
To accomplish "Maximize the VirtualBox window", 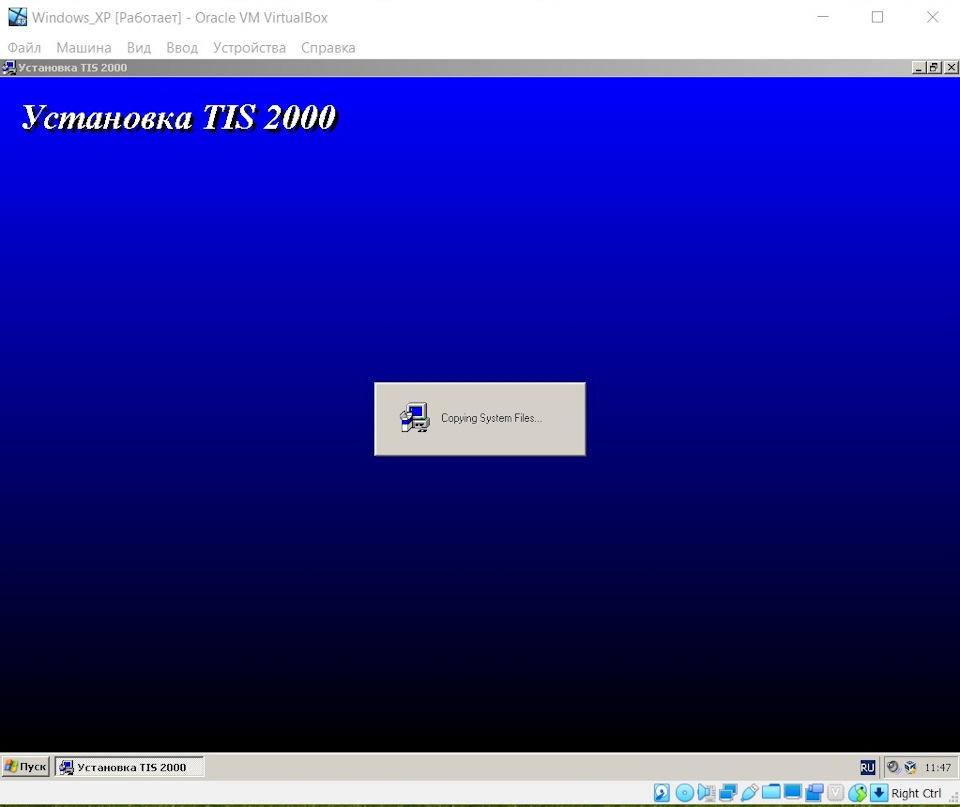I will tap(877, 17).
